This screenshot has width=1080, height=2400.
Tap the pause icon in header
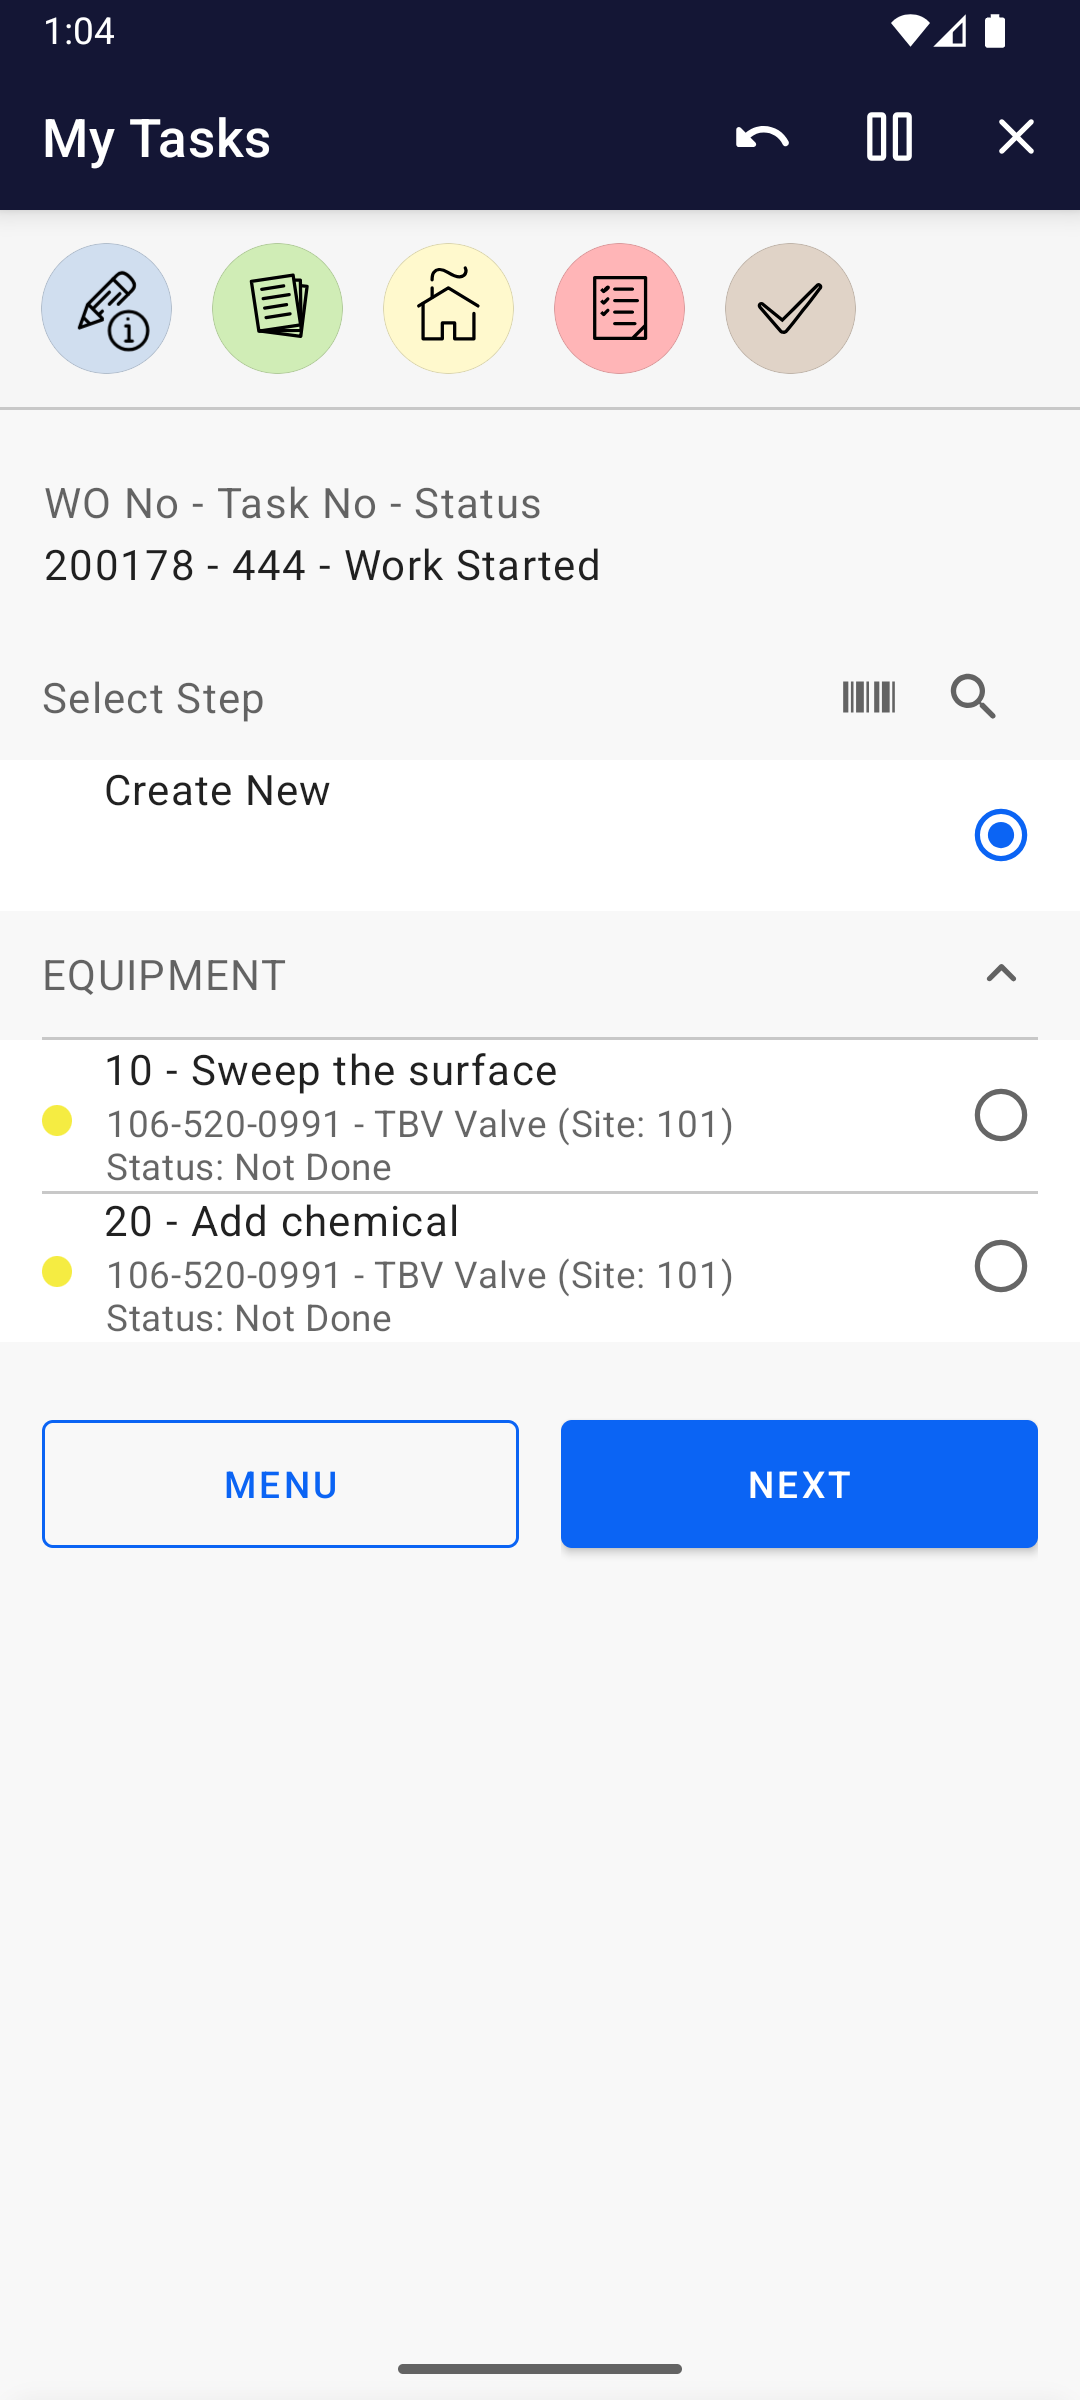(x=889, y=137)
